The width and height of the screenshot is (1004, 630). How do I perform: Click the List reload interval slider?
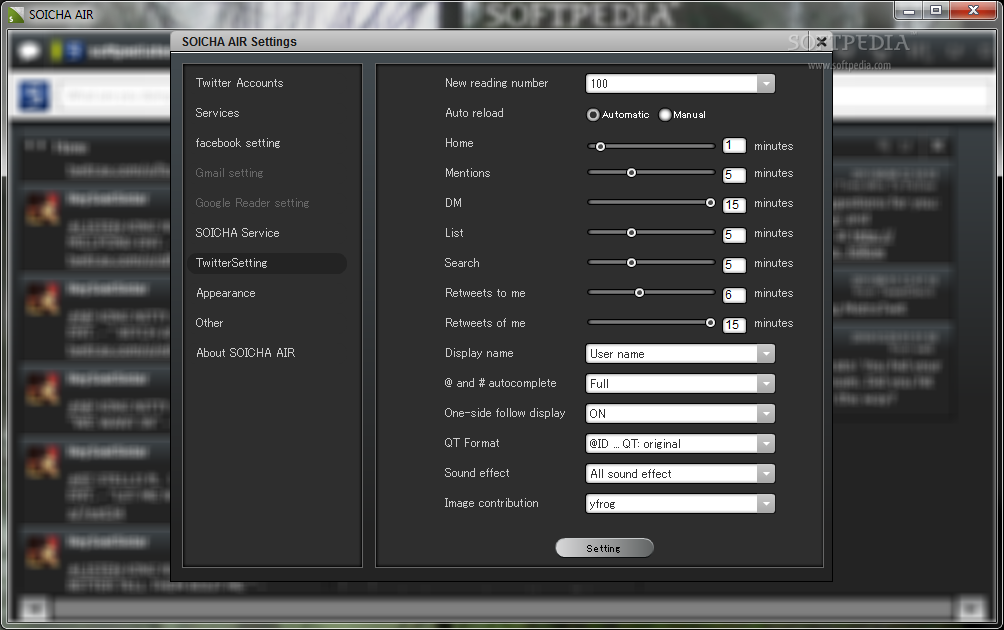[651, 232]
